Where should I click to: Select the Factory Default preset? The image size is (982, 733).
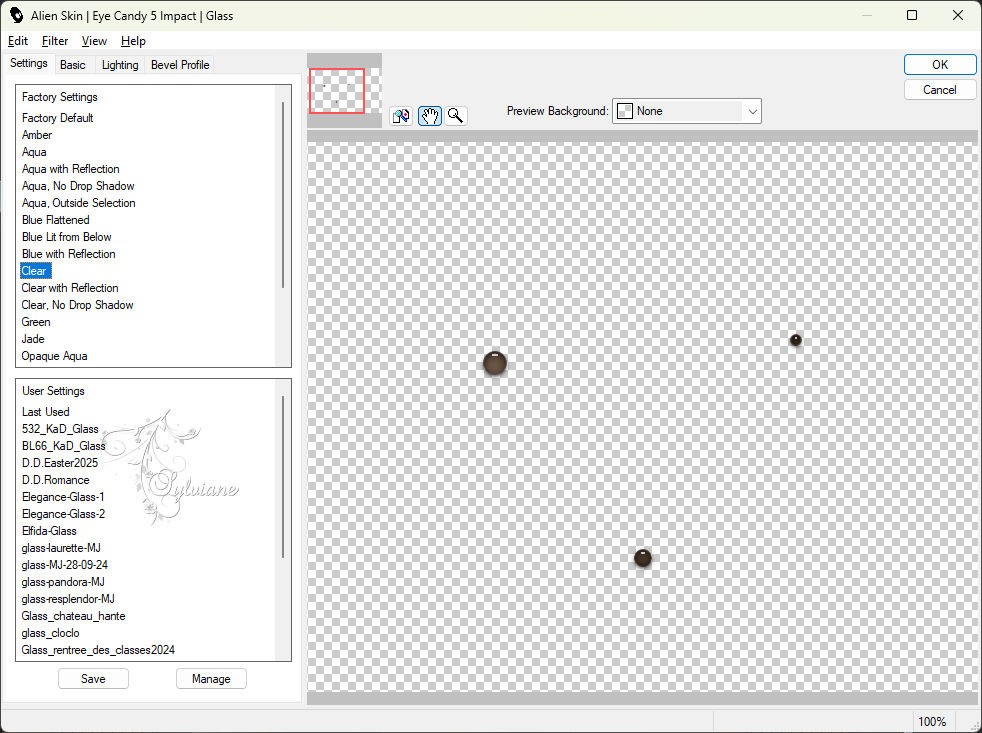click(58, 118)
